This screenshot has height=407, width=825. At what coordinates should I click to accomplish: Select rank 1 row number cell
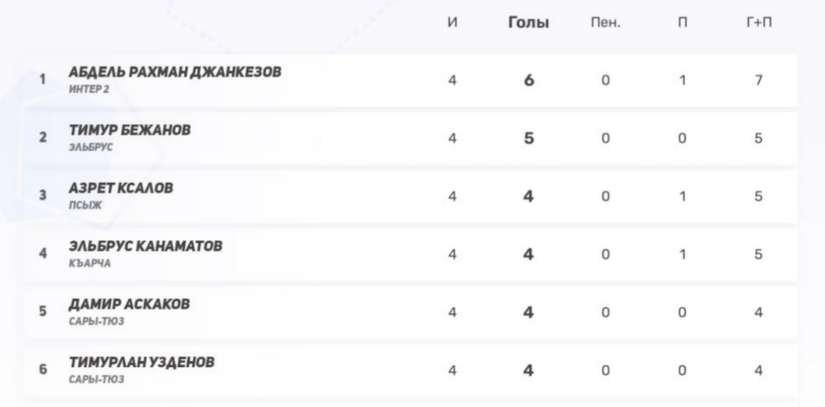pos(42,80)
